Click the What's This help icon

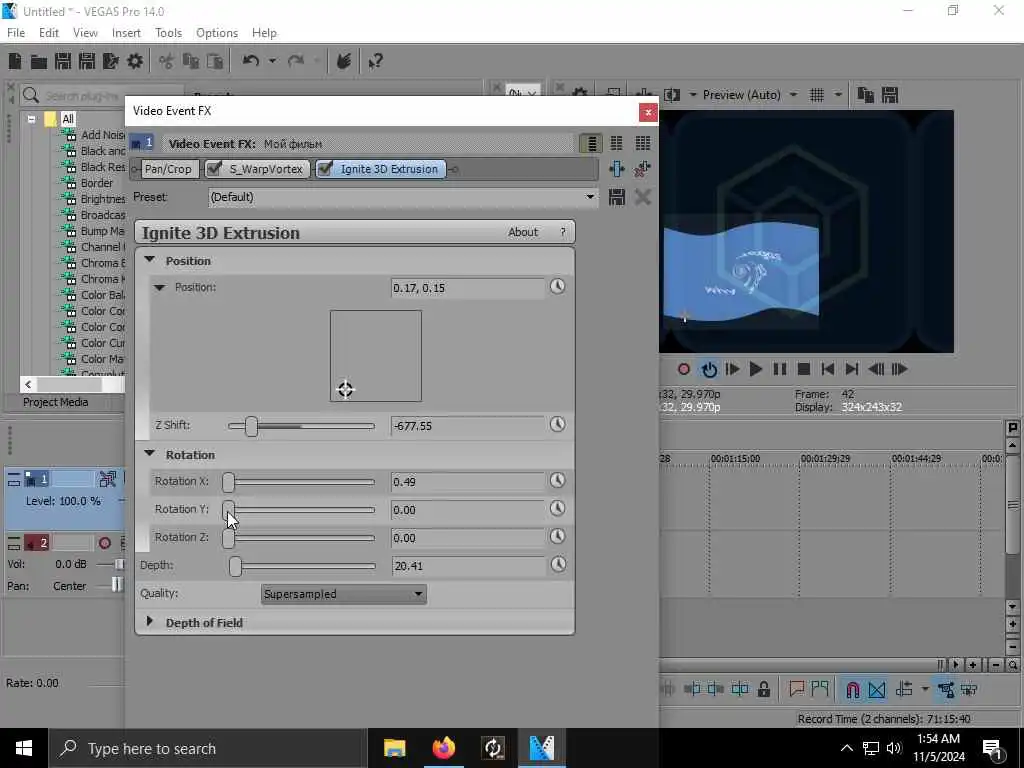[x=375, y=61]
